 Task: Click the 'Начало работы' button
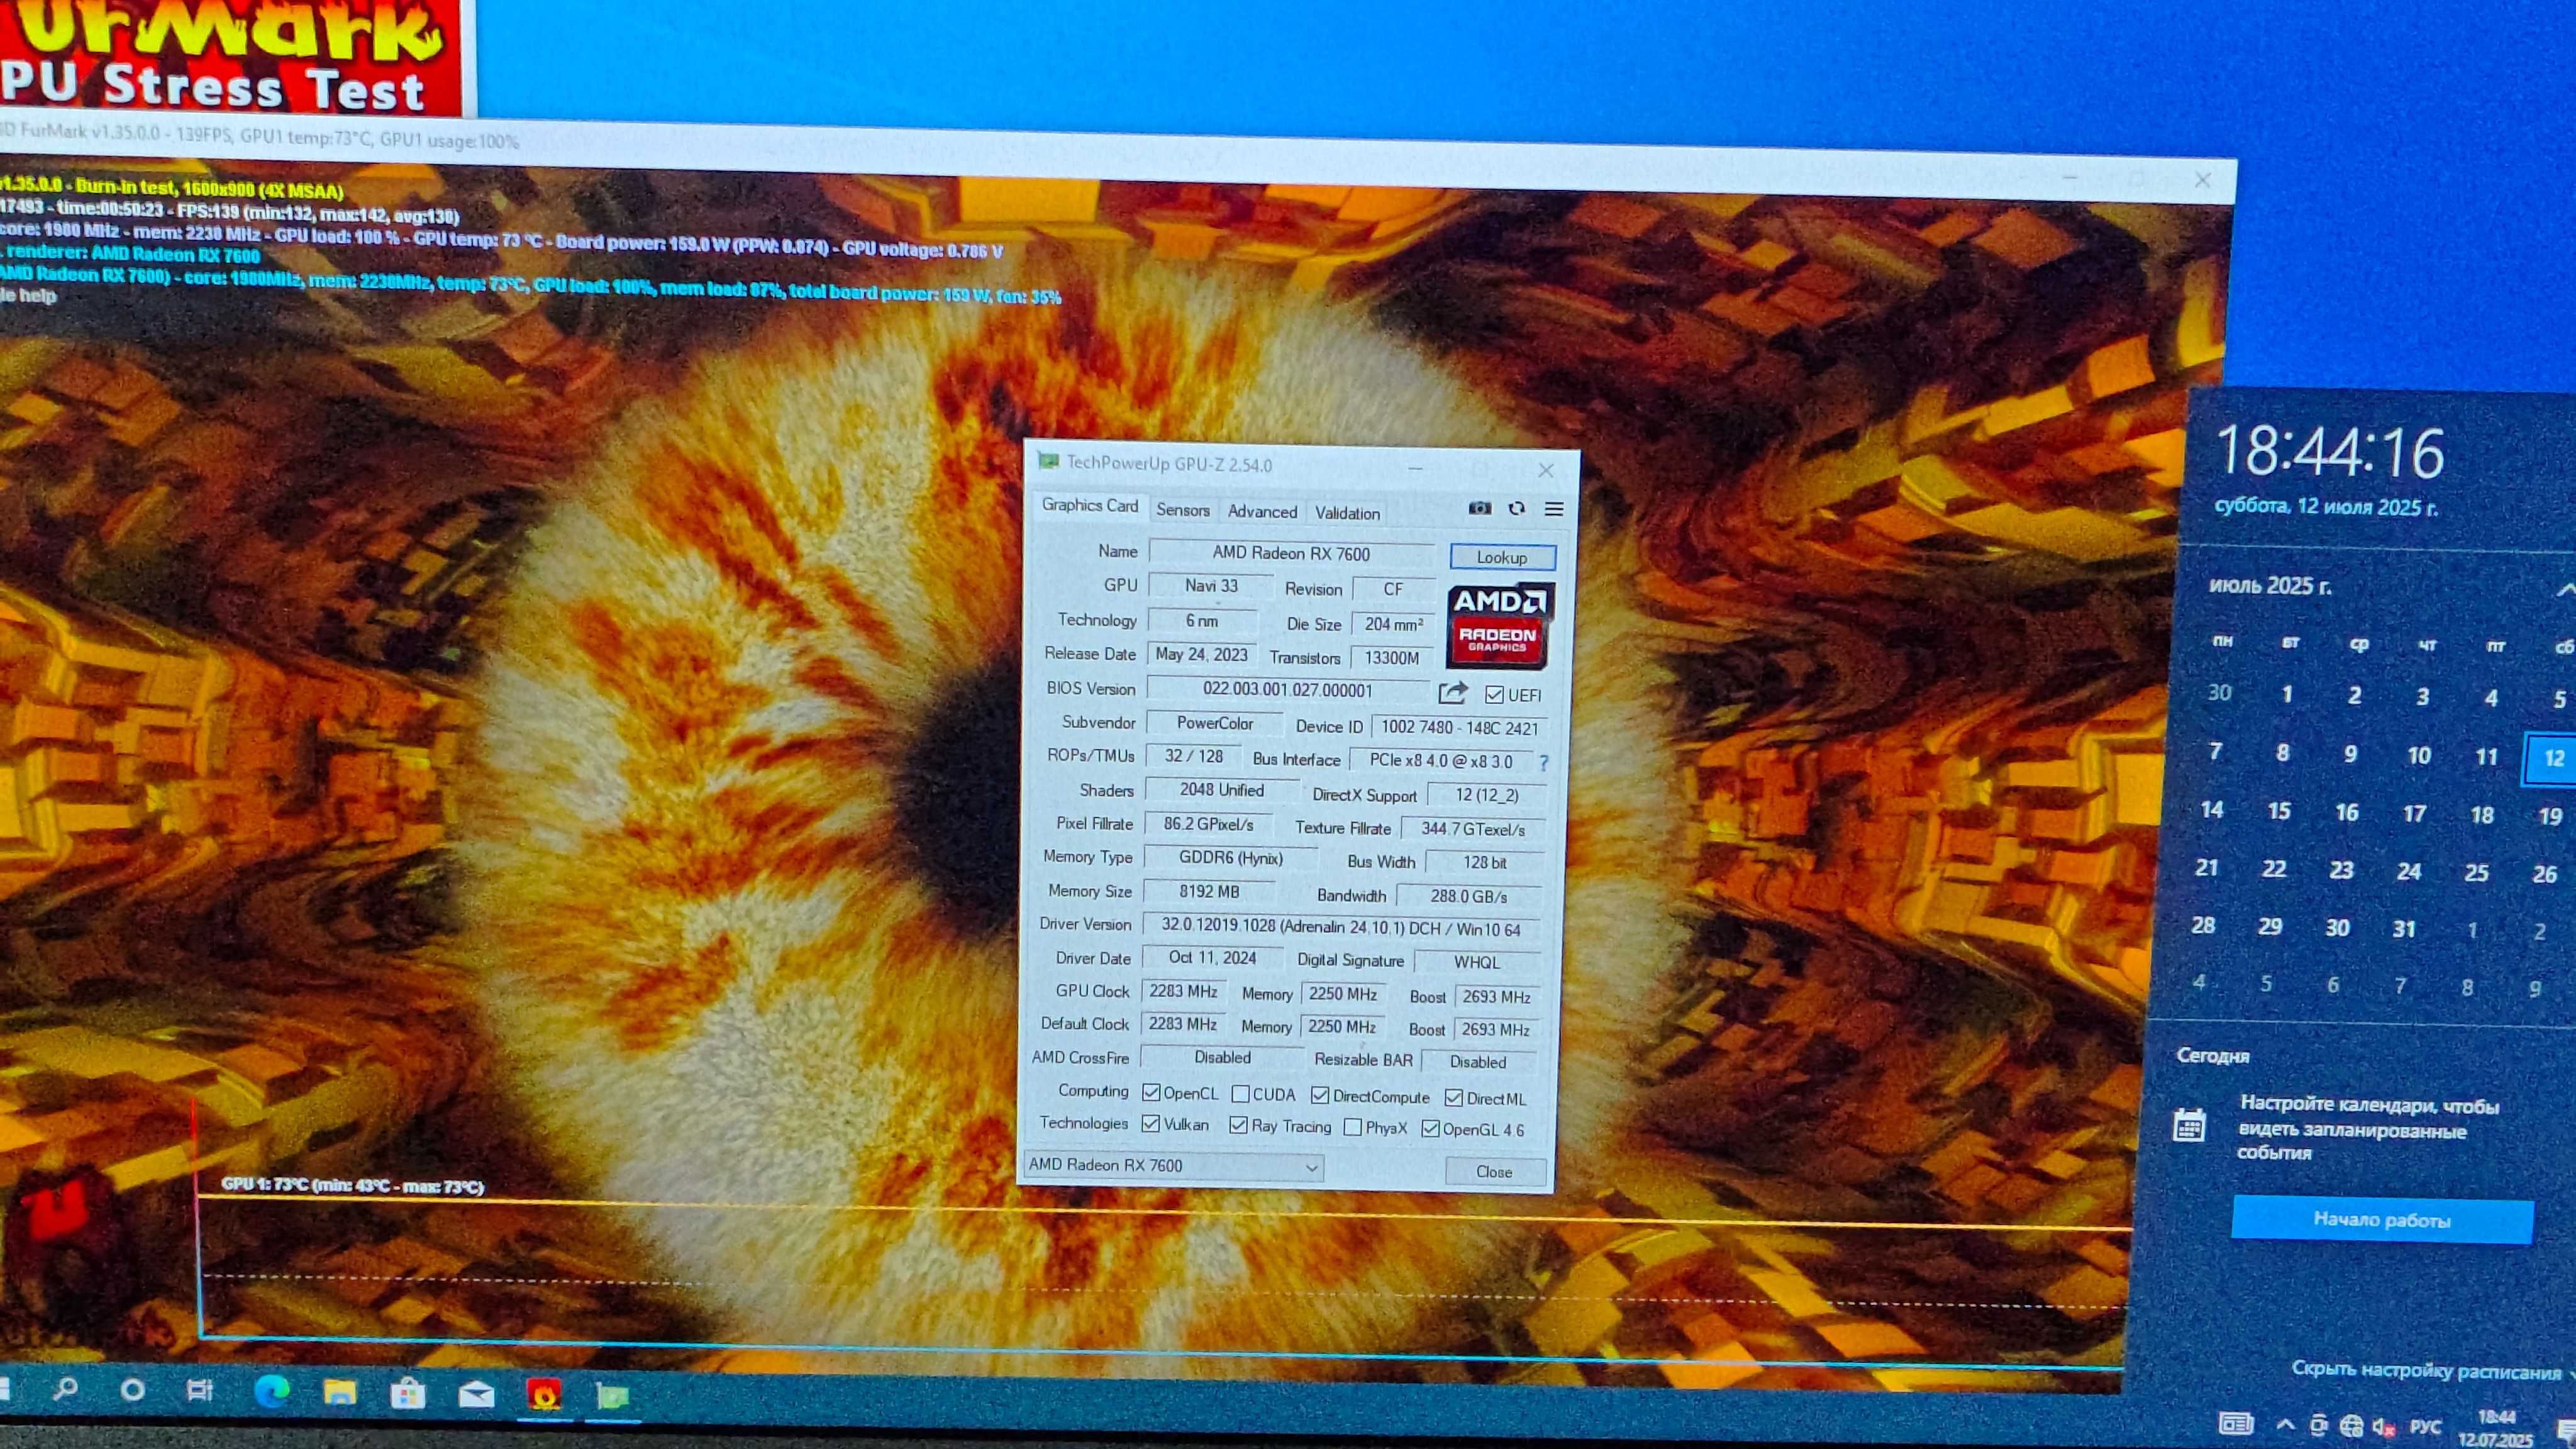[x=2382, y=1220]
